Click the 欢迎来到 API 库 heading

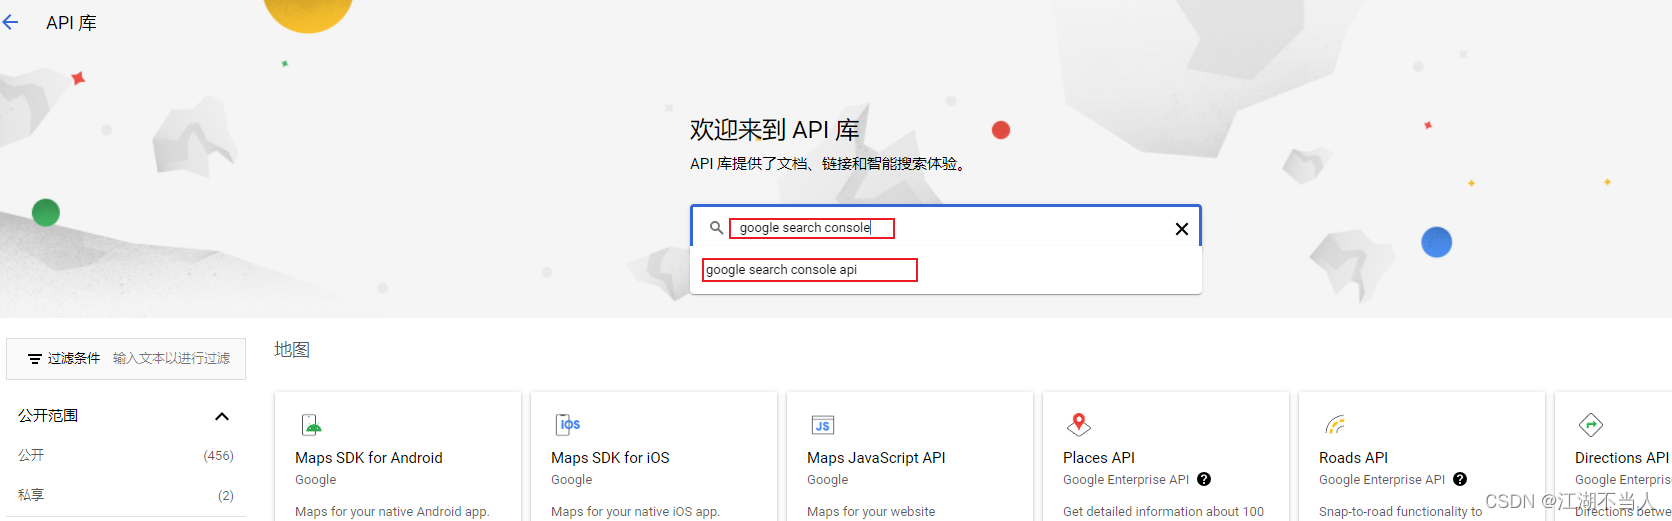(775, 130)
